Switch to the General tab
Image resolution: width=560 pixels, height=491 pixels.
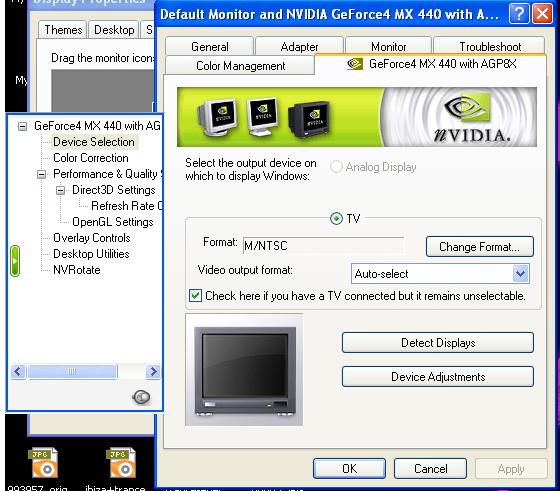pos(210,46)
